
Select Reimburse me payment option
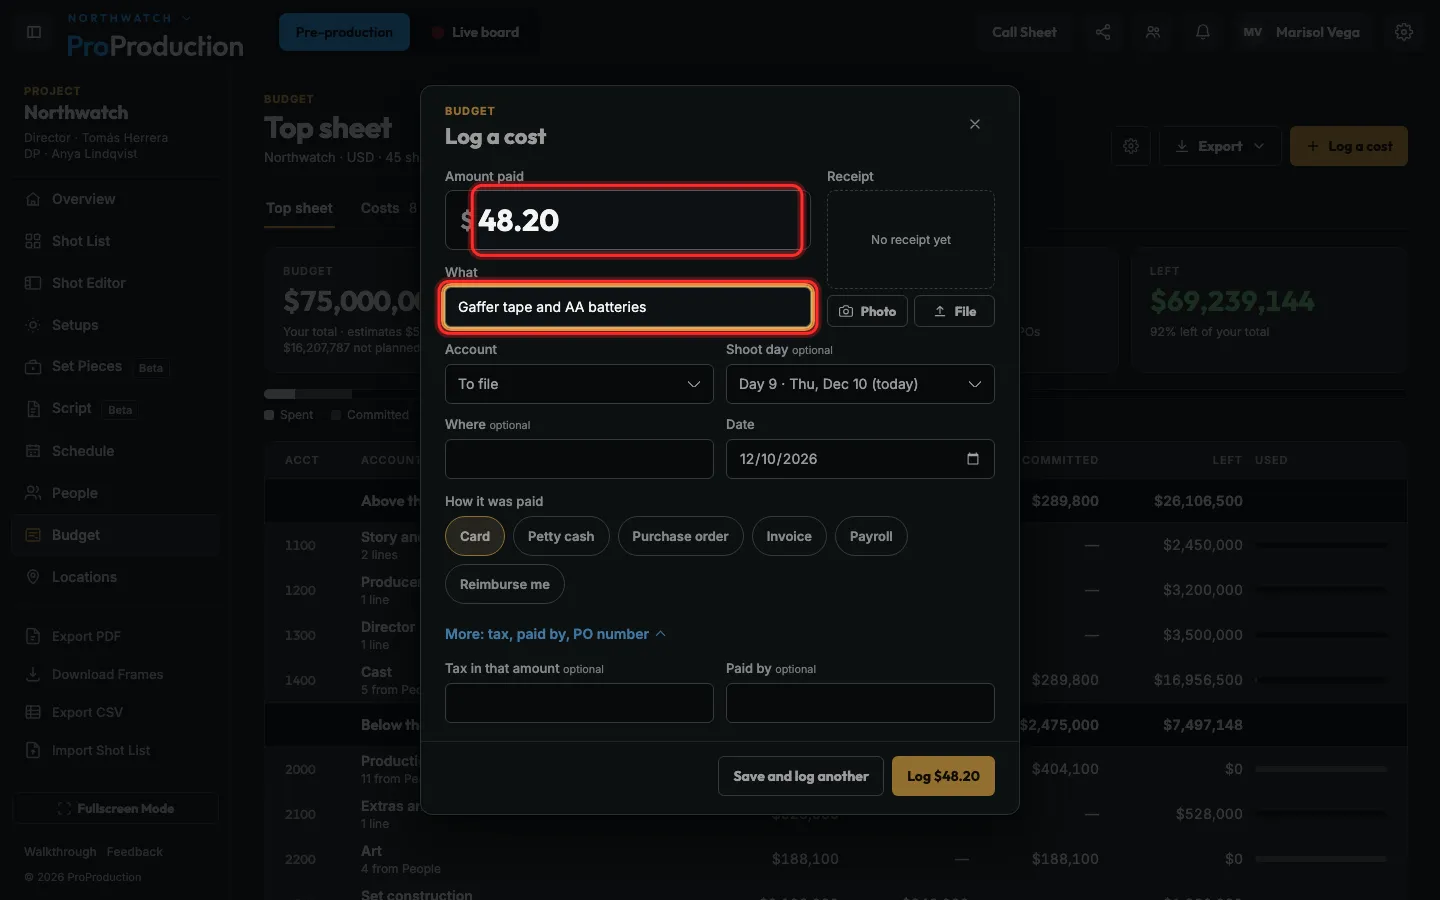coord(505,584)
